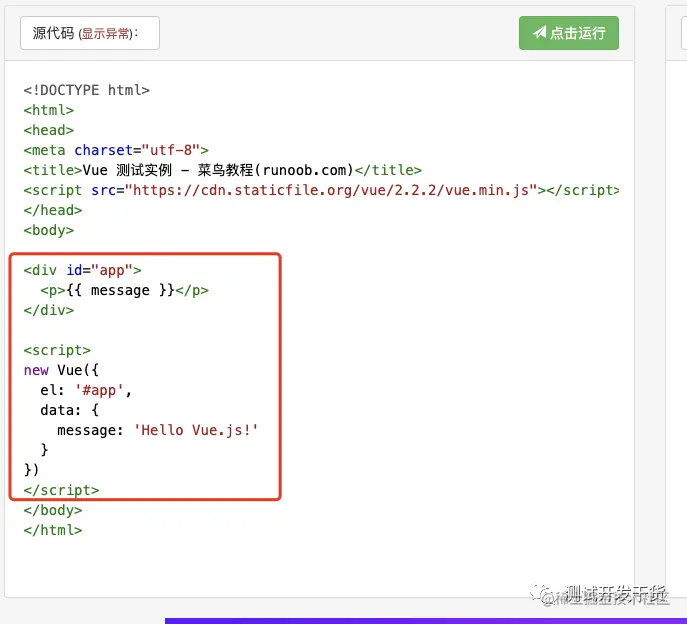Click the <div id="app"> line

(x=82, y=270)
